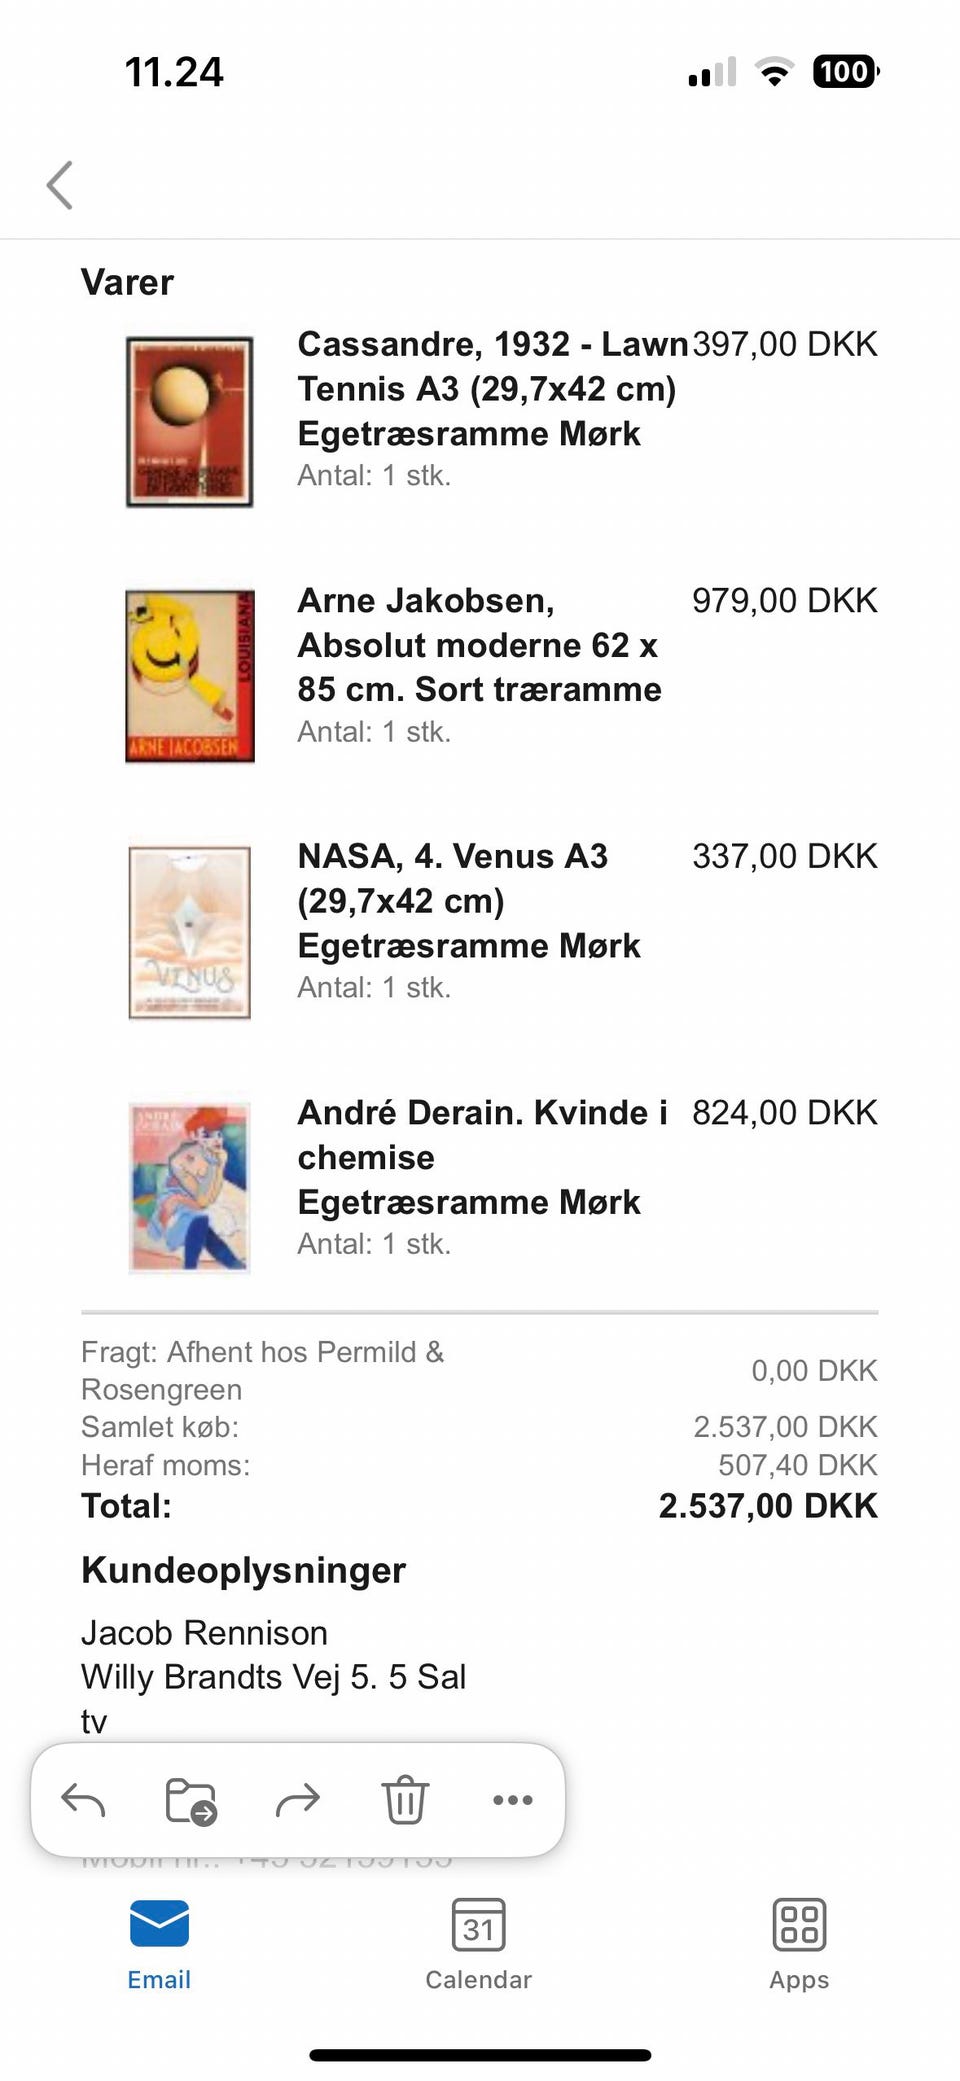The height and width of the screenshot is (2081, 960).
Task: Open the Apps tab
Action: (x=799, y=1944)
